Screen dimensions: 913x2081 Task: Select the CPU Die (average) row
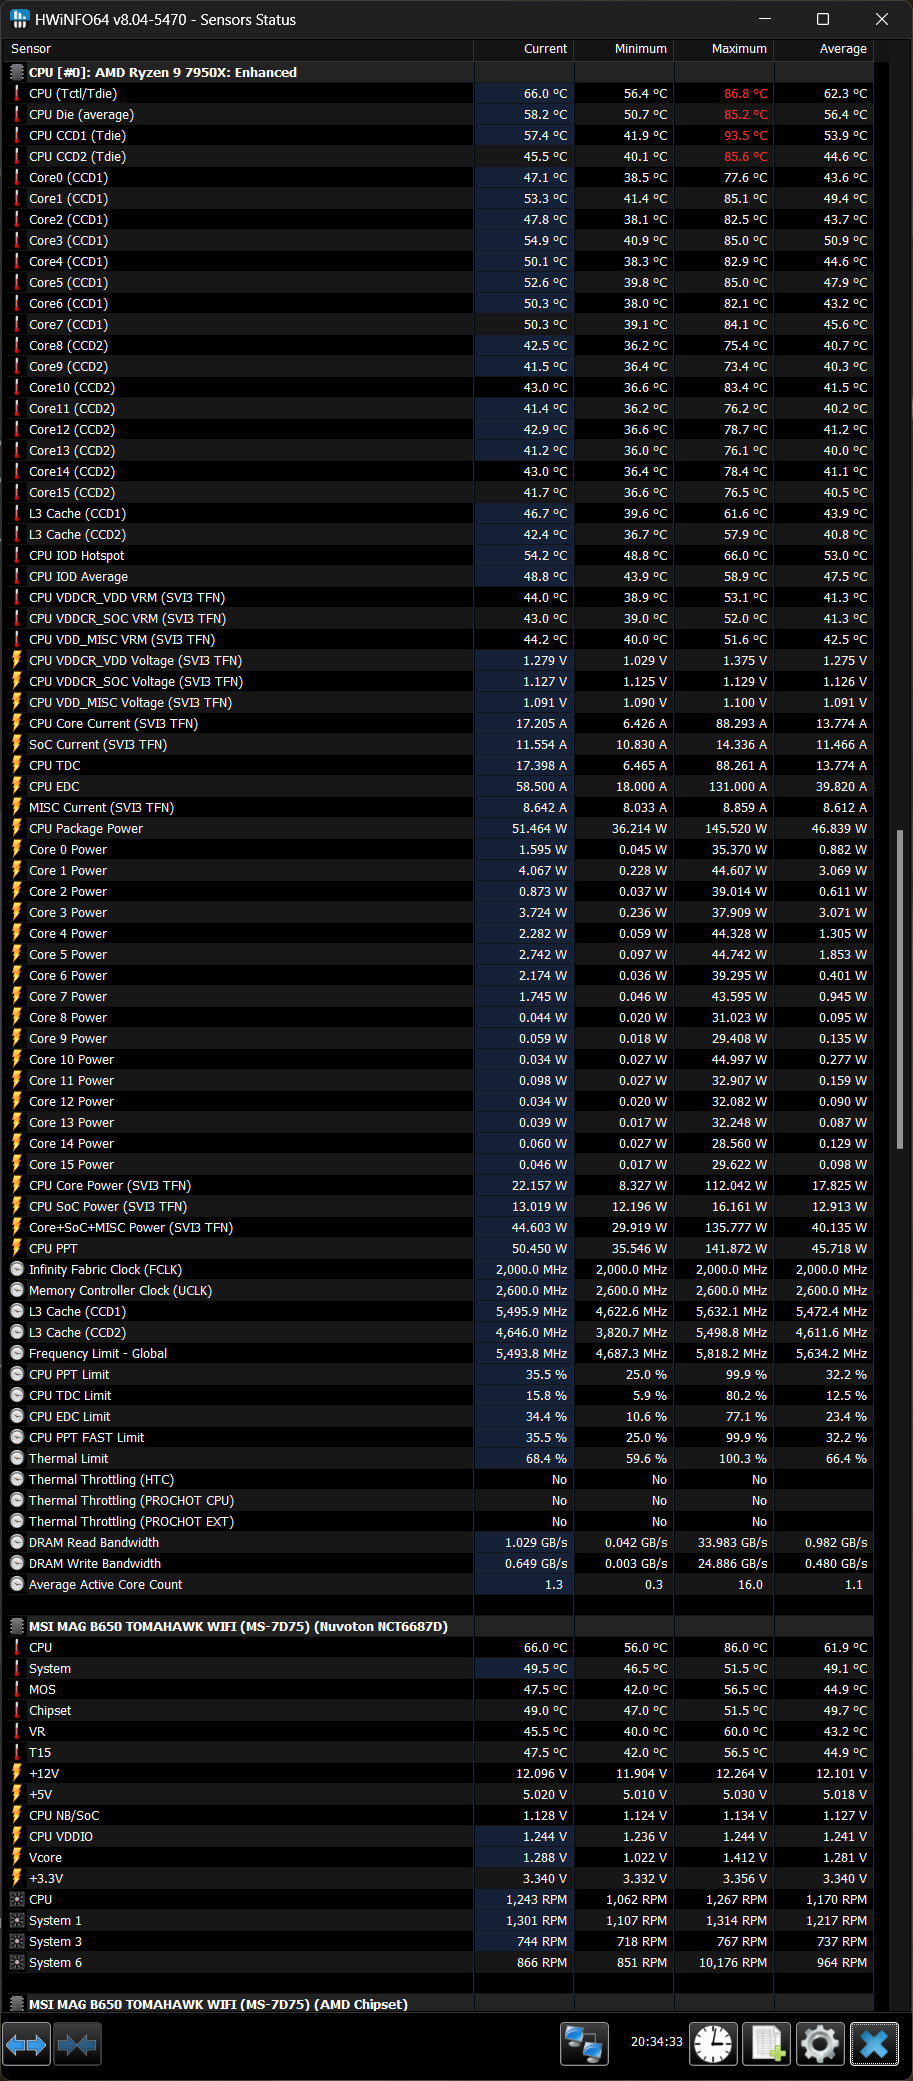(x=438, y=114)
